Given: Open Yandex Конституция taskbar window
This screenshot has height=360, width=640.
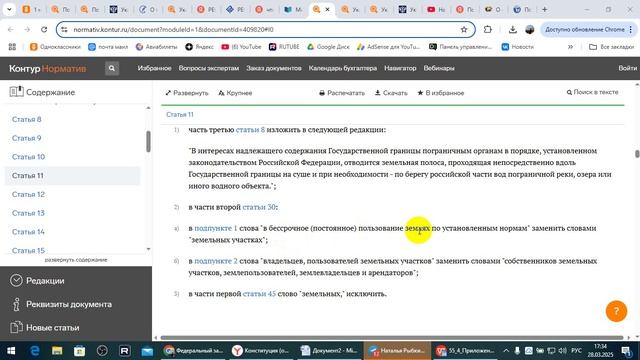Looking at the screenshot, I should pyautogui.click(x=261, y=351).
